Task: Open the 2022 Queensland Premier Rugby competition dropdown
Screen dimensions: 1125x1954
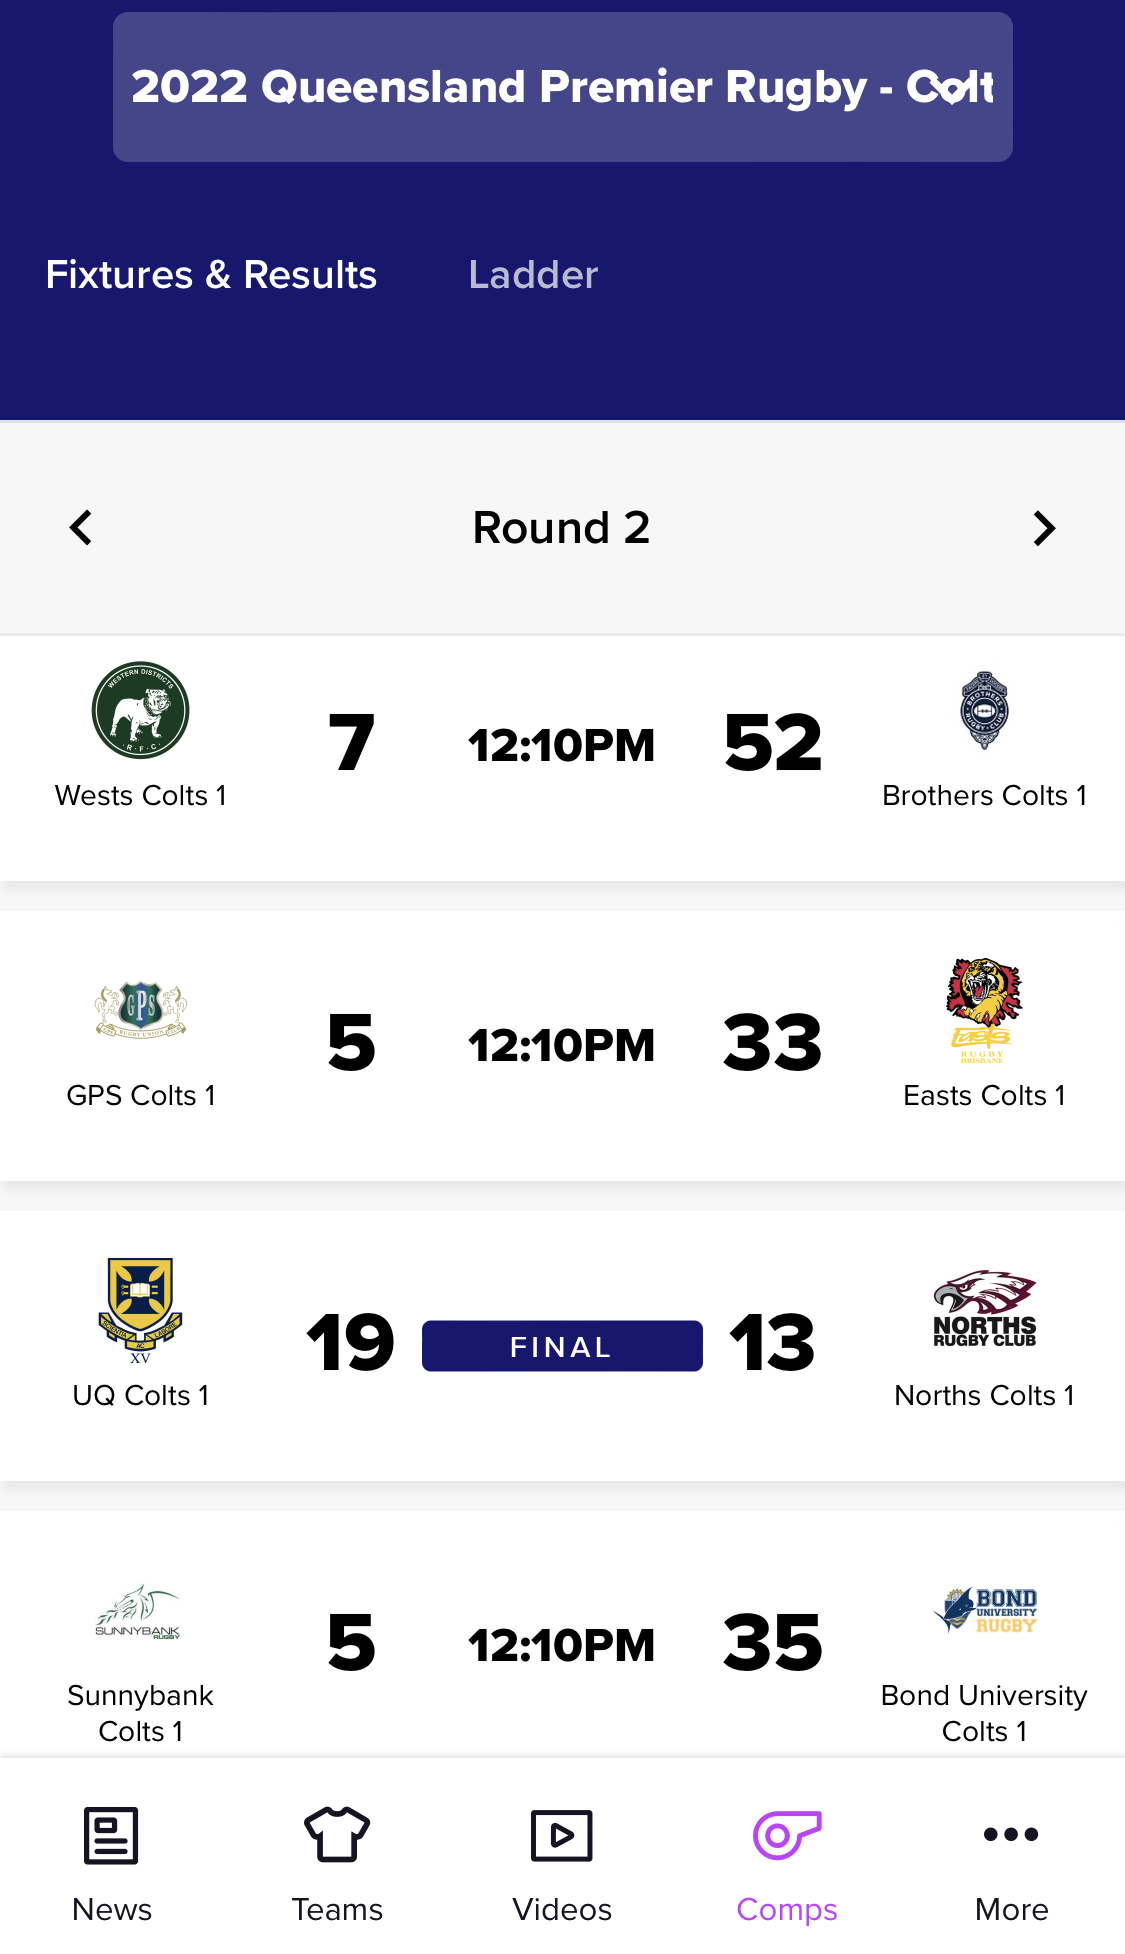Action: tap(563, 87)
